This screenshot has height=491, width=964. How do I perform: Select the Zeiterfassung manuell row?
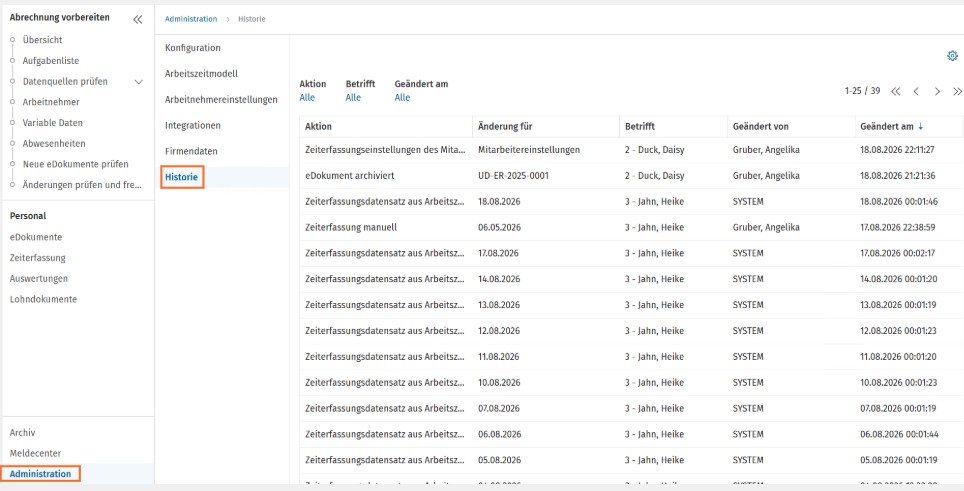(x=631, y=227)
